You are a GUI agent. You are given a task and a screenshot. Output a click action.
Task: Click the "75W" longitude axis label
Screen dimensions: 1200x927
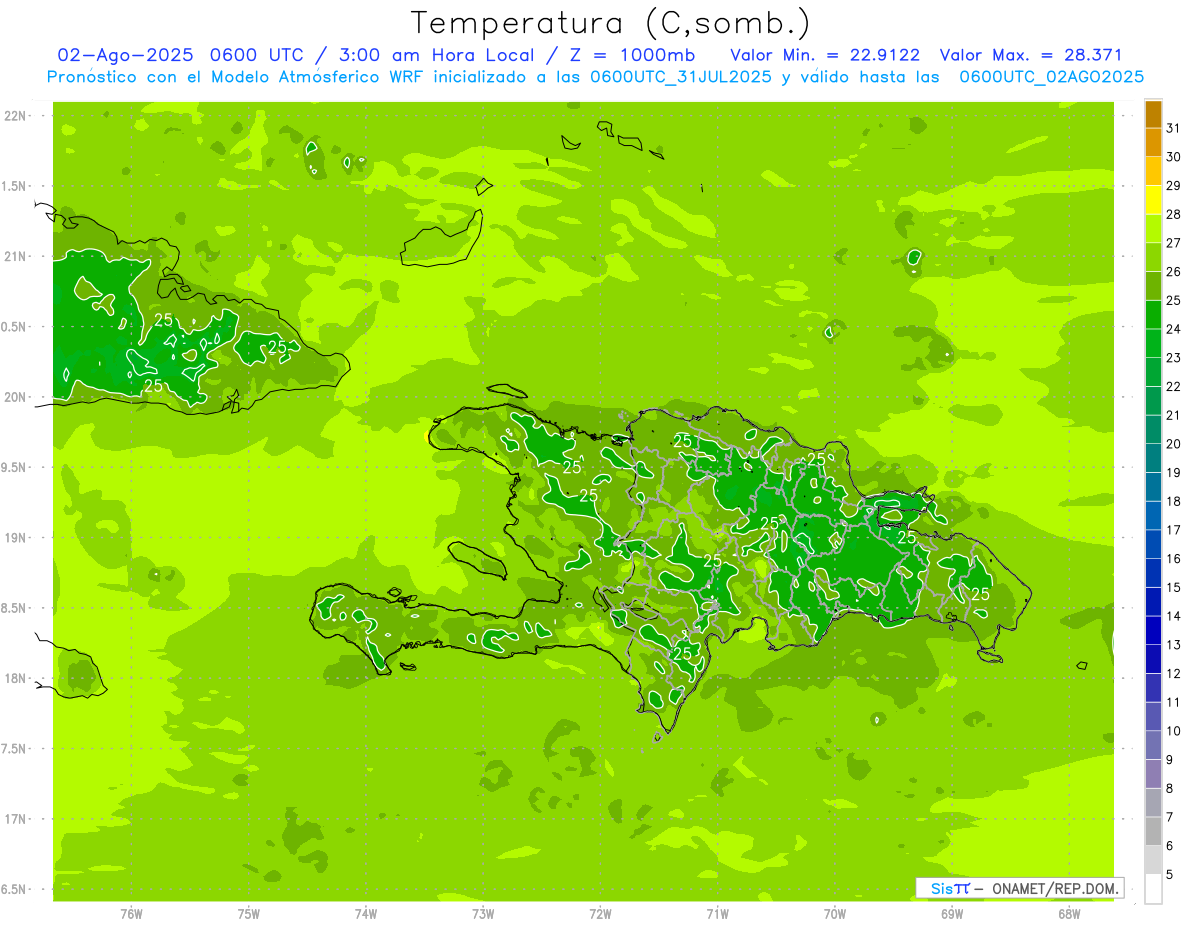click(x=249, y=914)
